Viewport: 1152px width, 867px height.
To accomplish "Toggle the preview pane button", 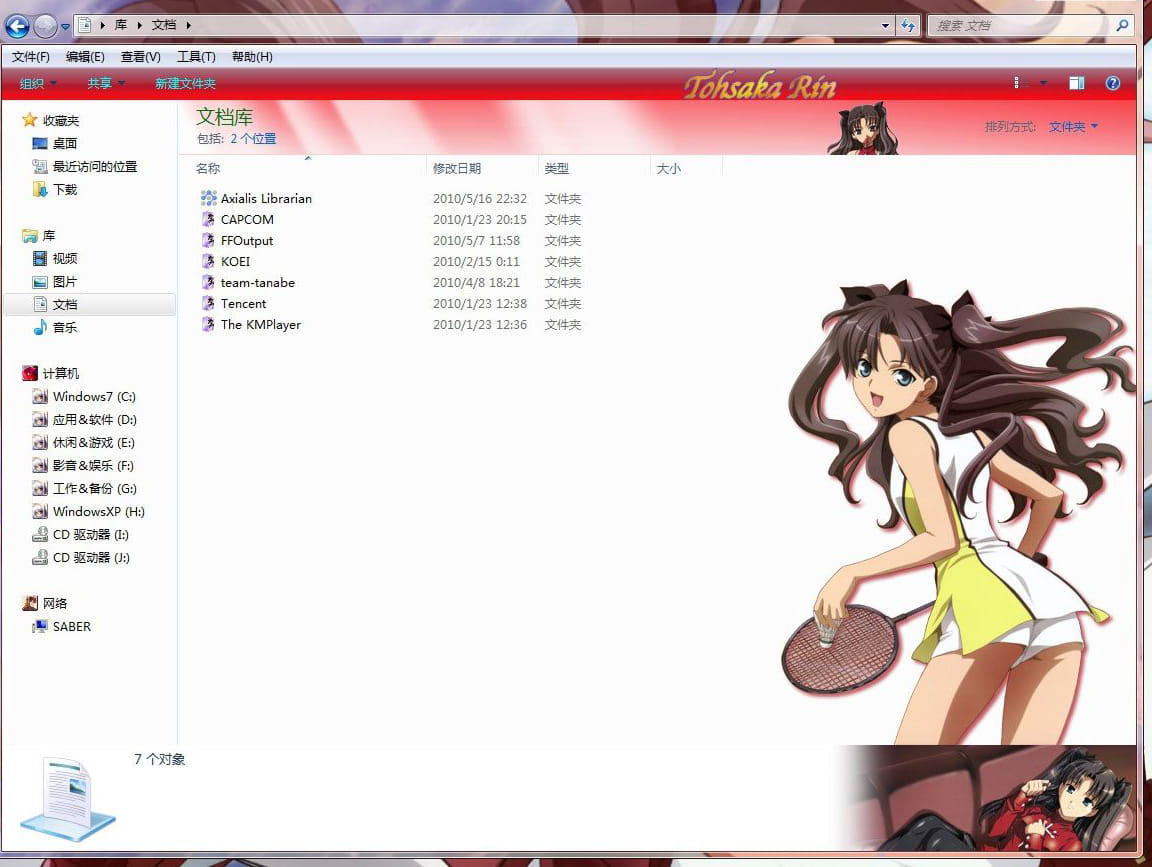I will [x=1076, y=83].
